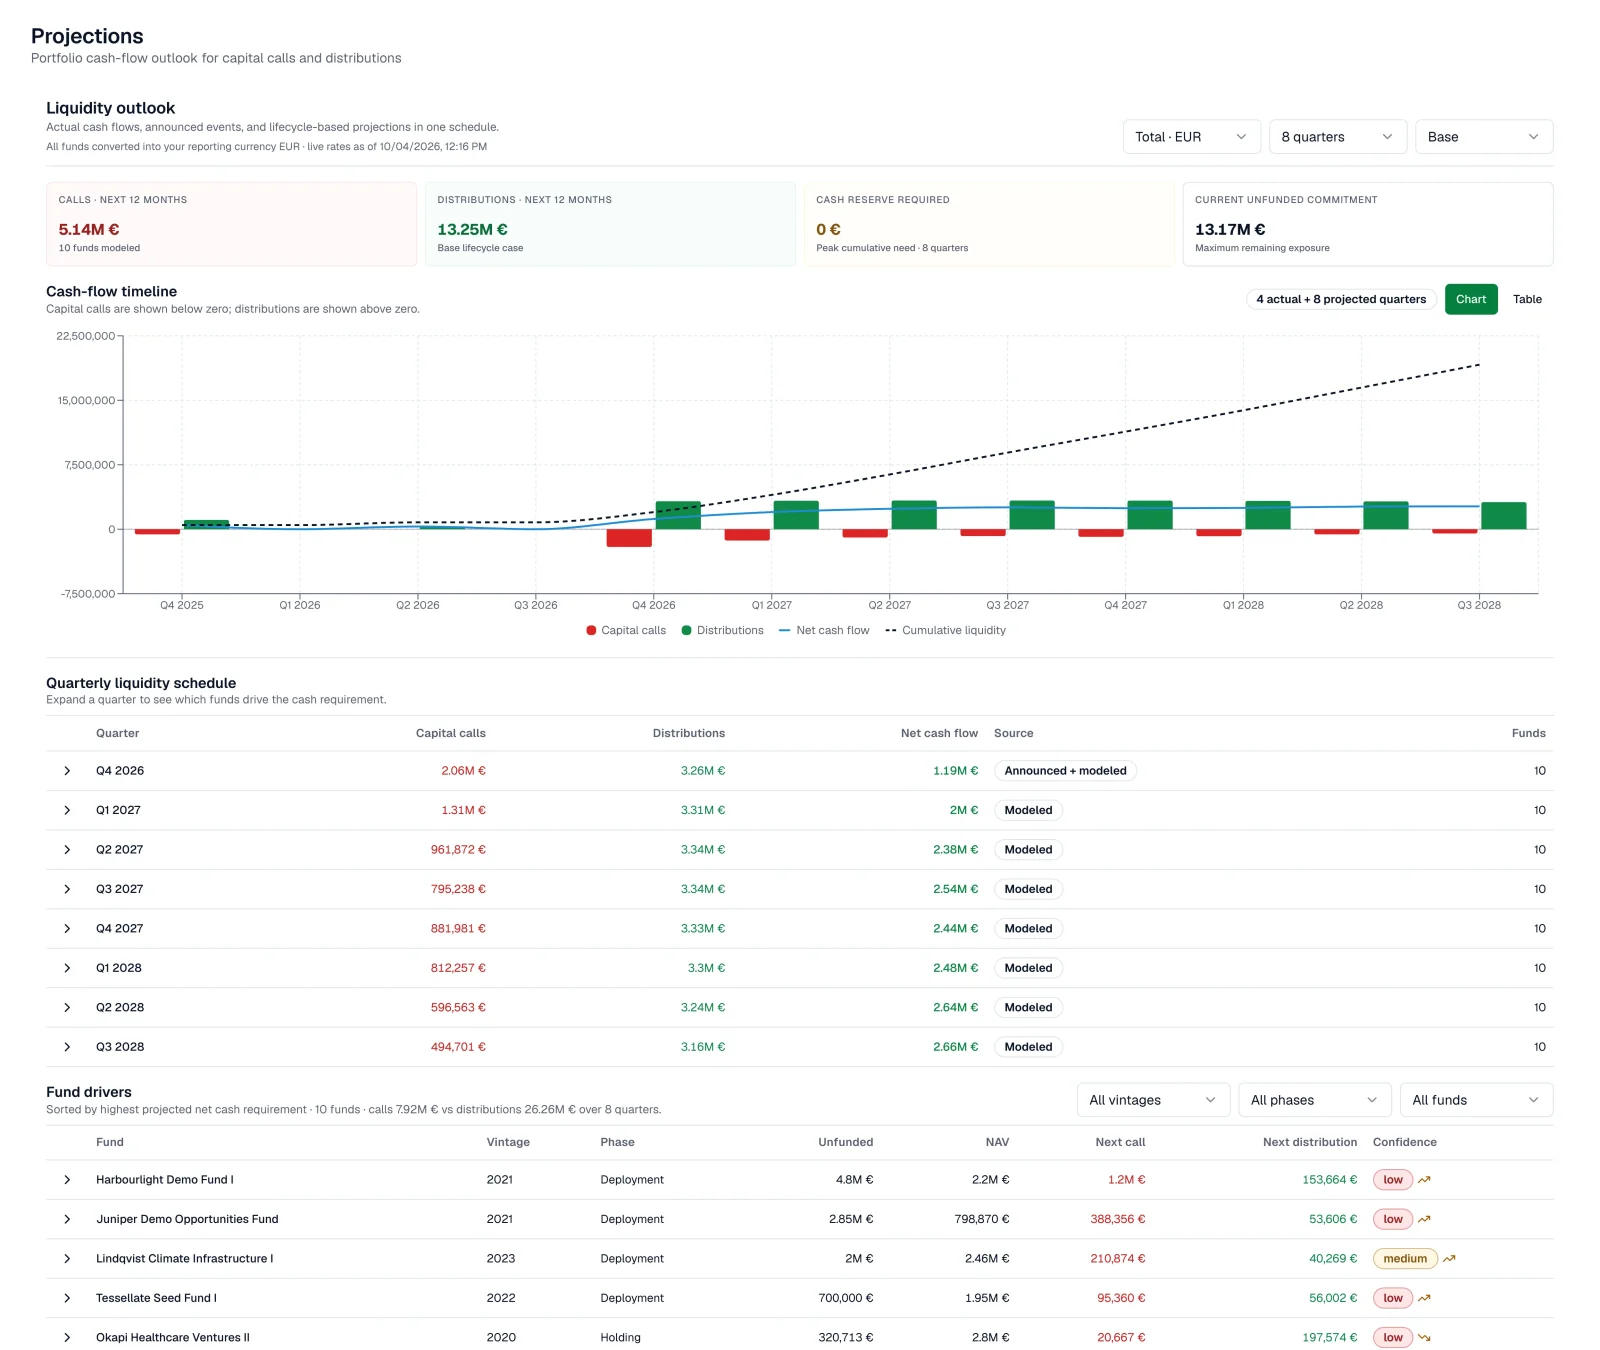Click the Next distribution column header
This screenshot has width=1600, height=1350.
pyautogui.click(x=1310, y=1143)
